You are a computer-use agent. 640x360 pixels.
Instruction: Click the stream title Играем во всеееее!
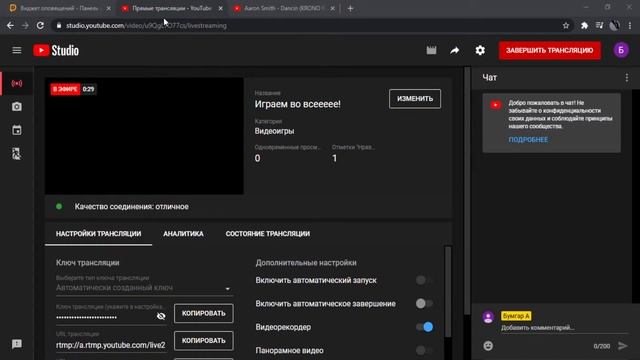click(298, 104)
